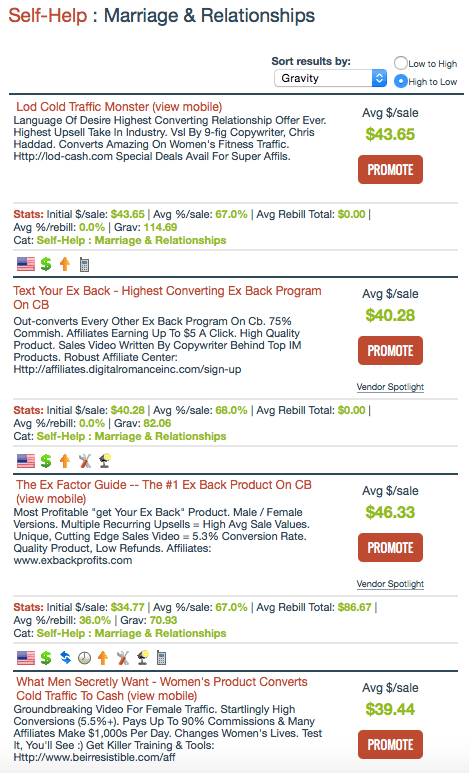Open Vendor Spotlight for Text Your Ex Back
The height and width of the screenshot is (773, 469).
390,387
